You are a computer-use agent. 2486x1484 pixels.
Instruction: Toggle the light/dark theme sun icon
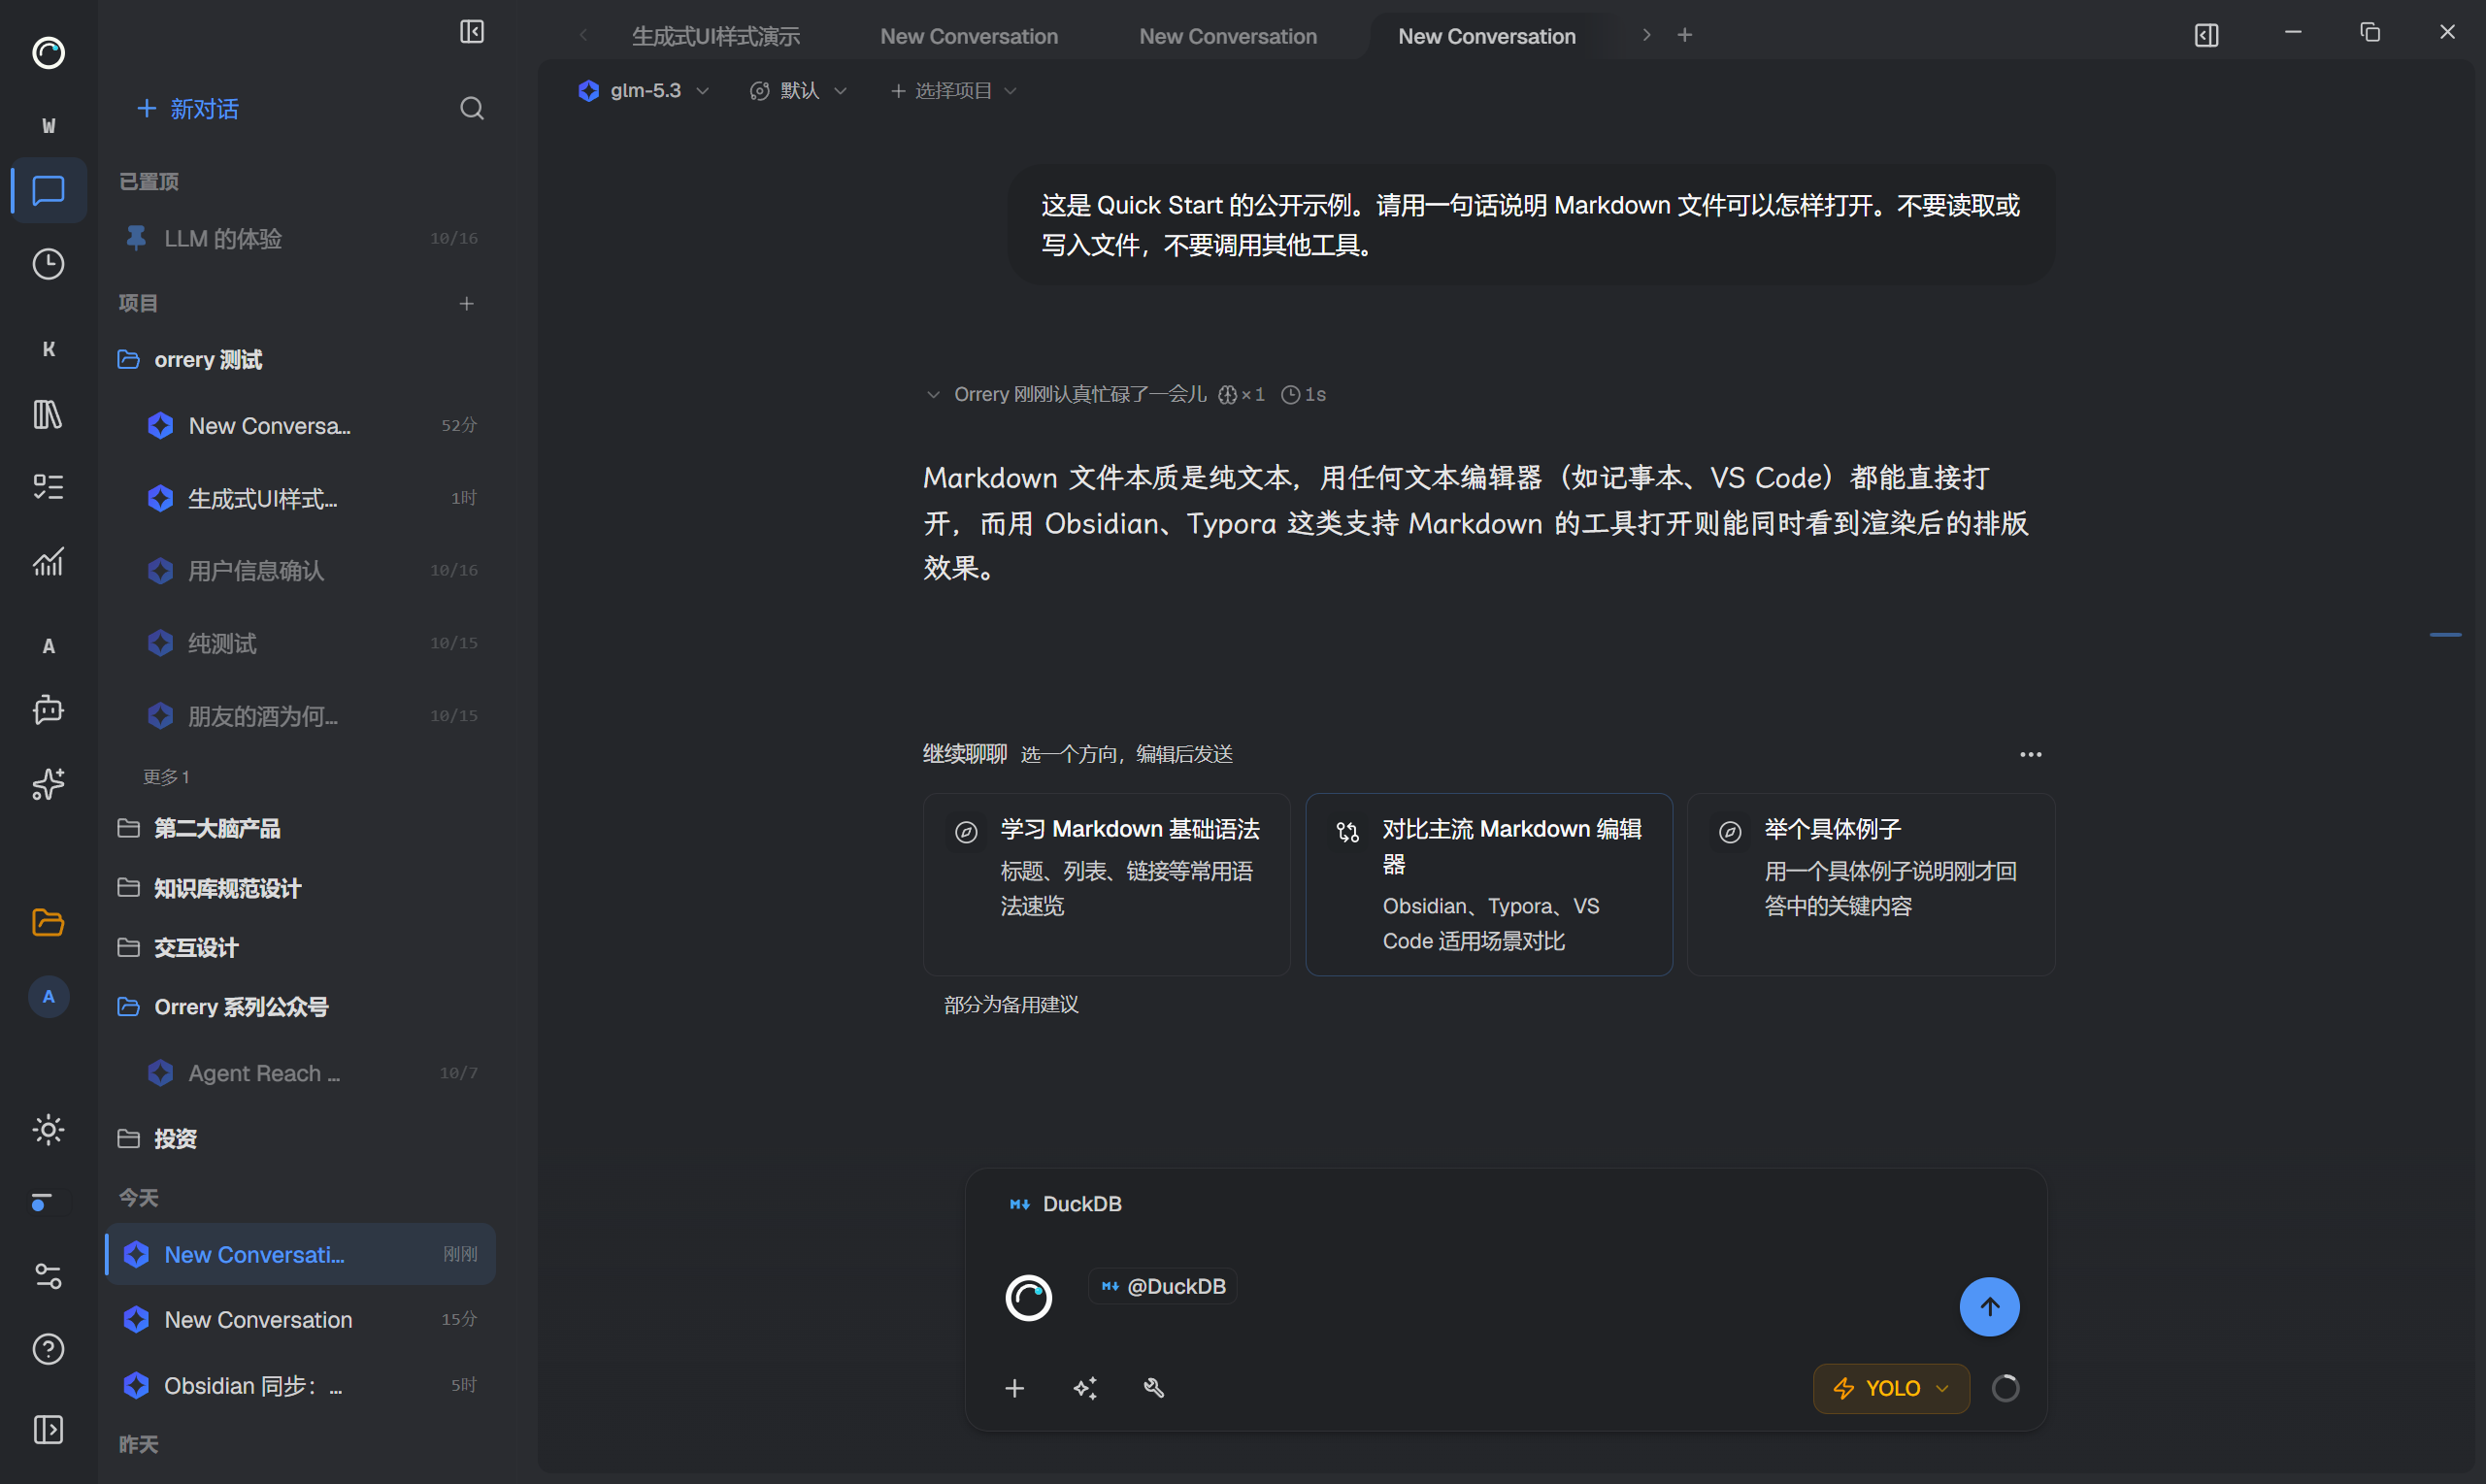tap(48, 1130)
